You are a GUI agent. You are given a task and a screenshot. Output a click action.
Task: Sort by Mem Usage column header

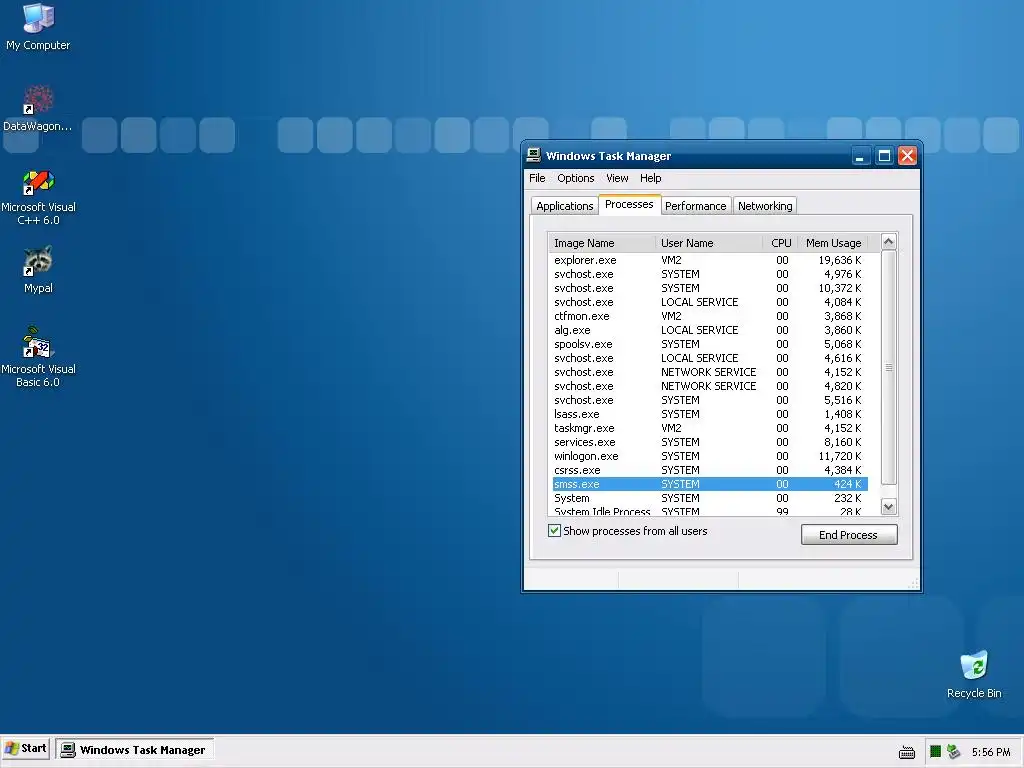(833, 243)
